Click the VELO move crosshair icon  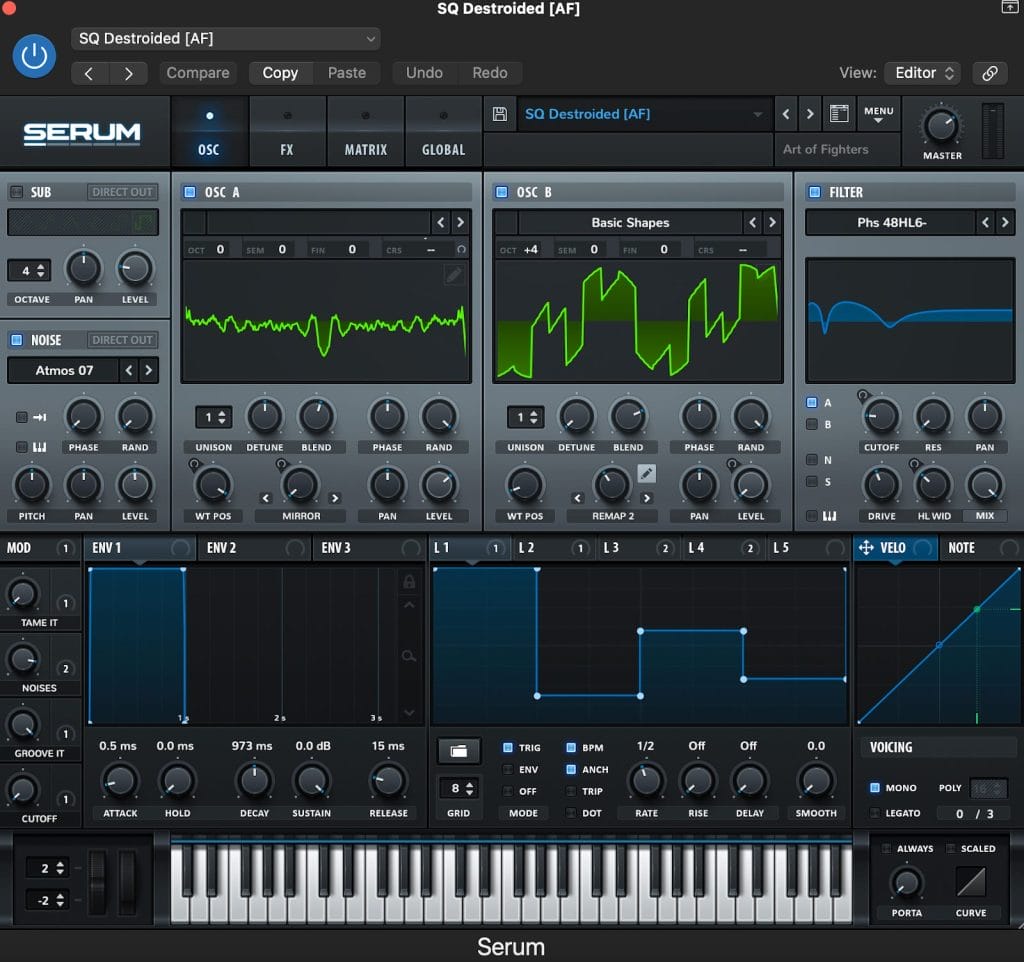click(866, 547)
